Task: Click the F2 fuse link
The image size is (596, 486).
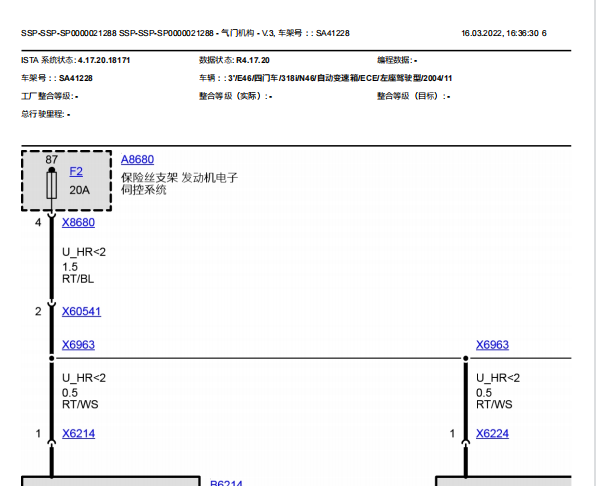Action: point(76,171)
